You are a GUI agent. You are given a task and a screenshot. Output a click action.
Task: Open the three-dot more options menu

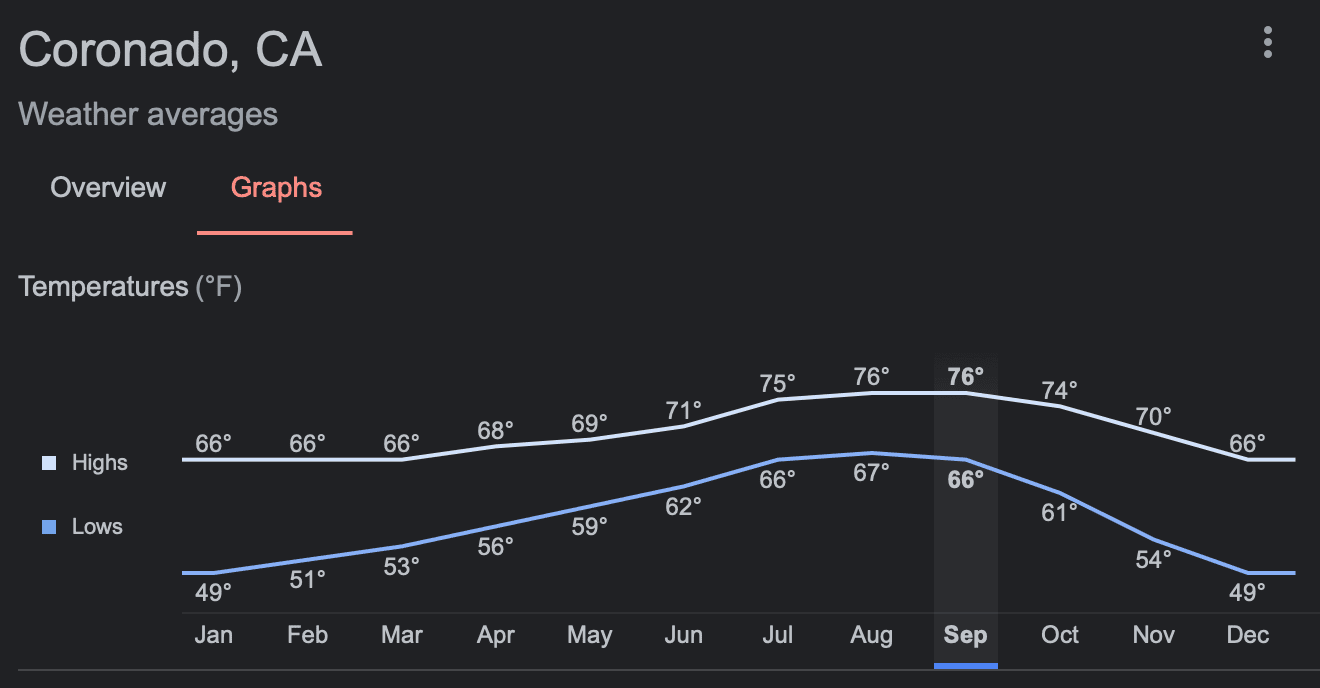coord(1267,42)
